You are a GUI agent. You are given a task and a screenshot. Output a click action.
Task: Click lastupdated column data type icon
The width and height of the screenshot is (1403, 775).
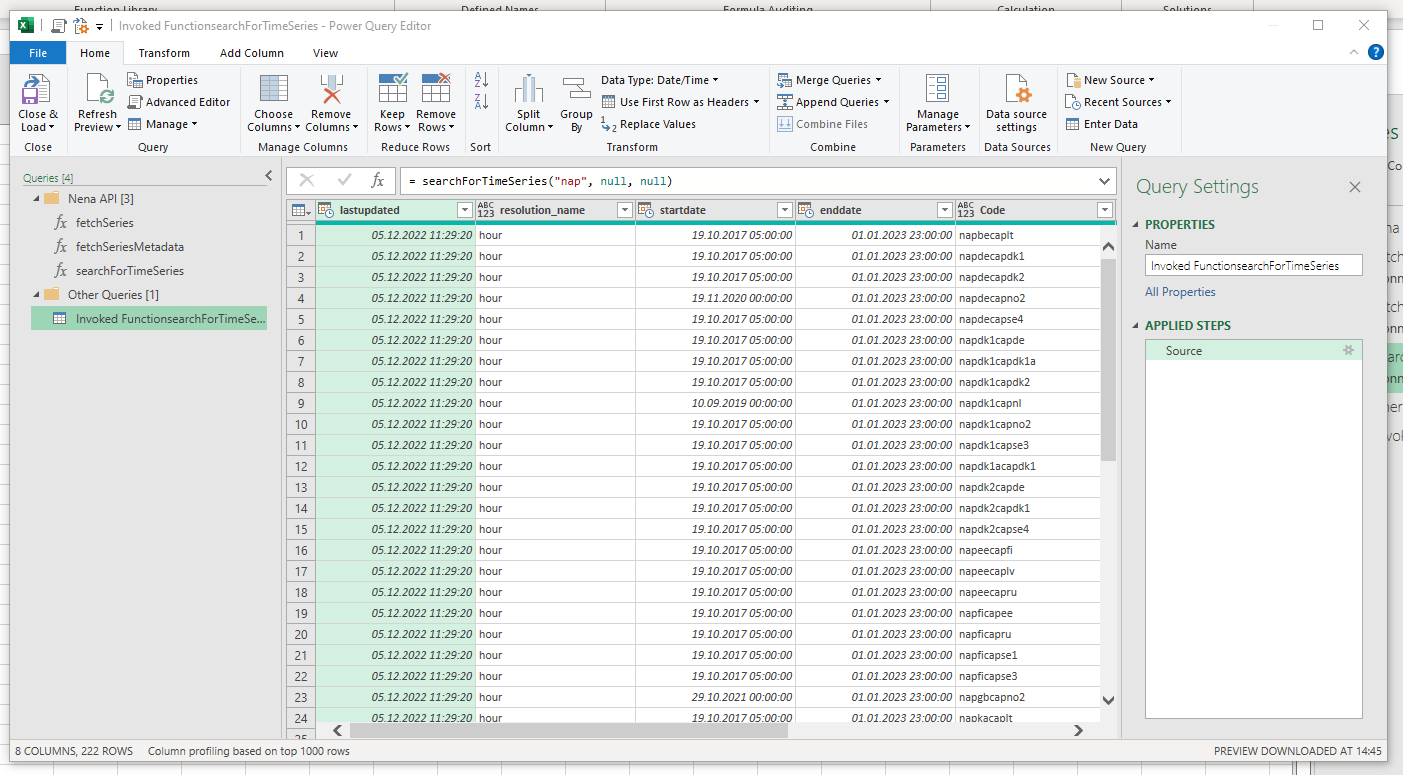[326, 210]
